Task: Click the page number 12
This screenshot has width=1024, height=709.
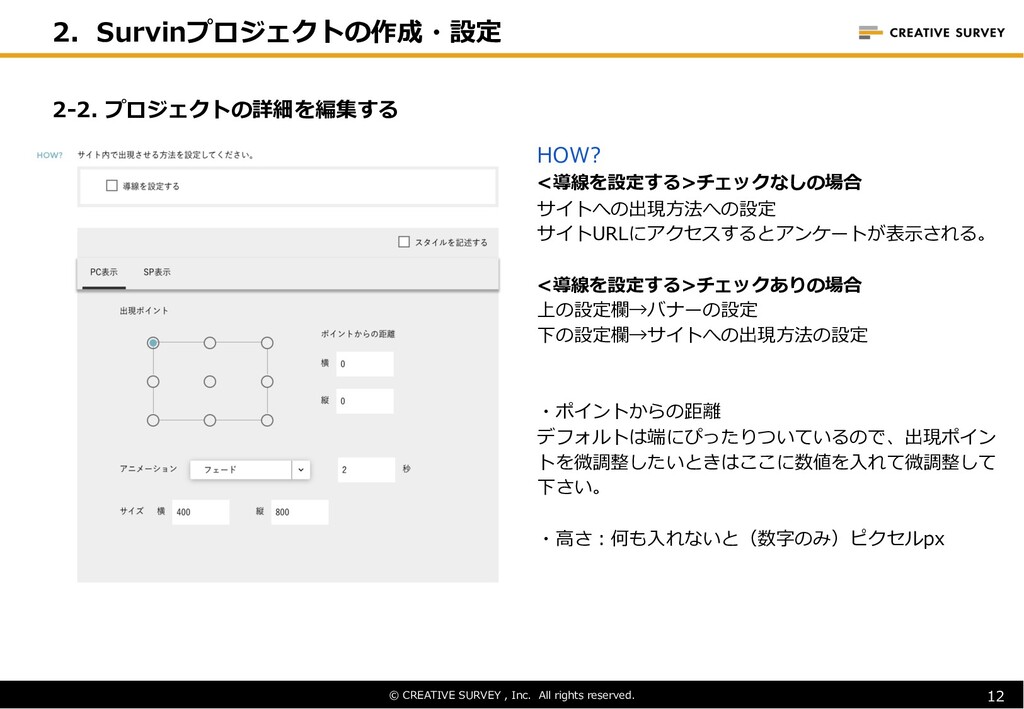Action: tap(996, 696)
